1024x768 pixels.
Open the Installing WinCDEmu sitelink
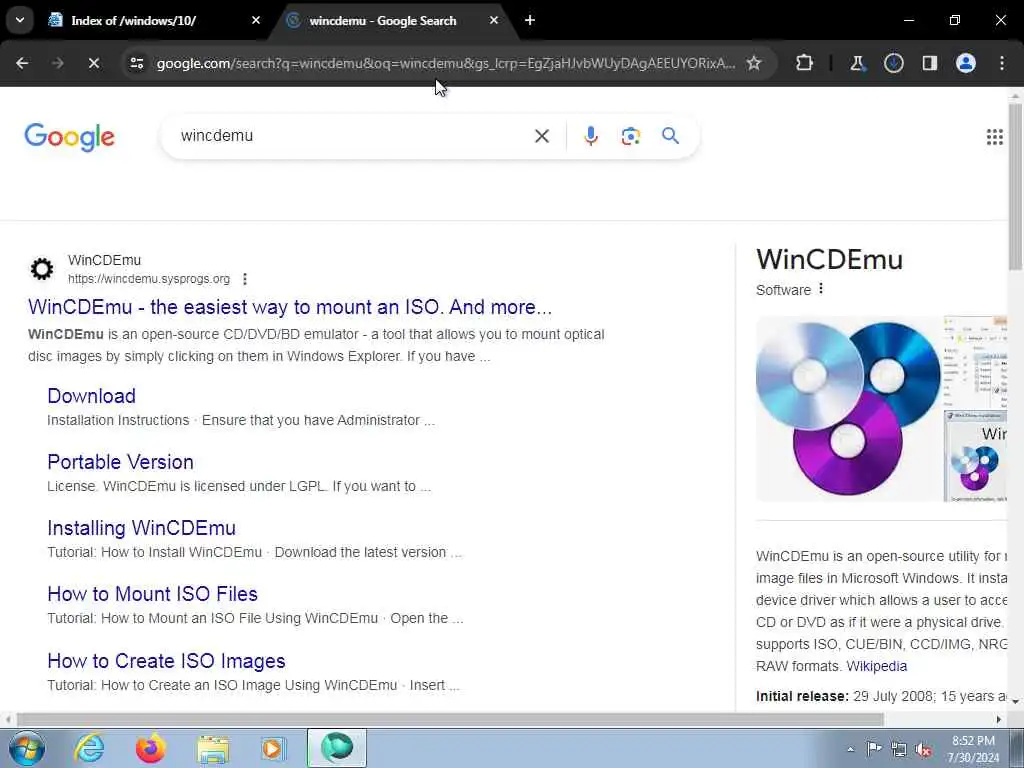pyautogui.click(x=142, y=528)
